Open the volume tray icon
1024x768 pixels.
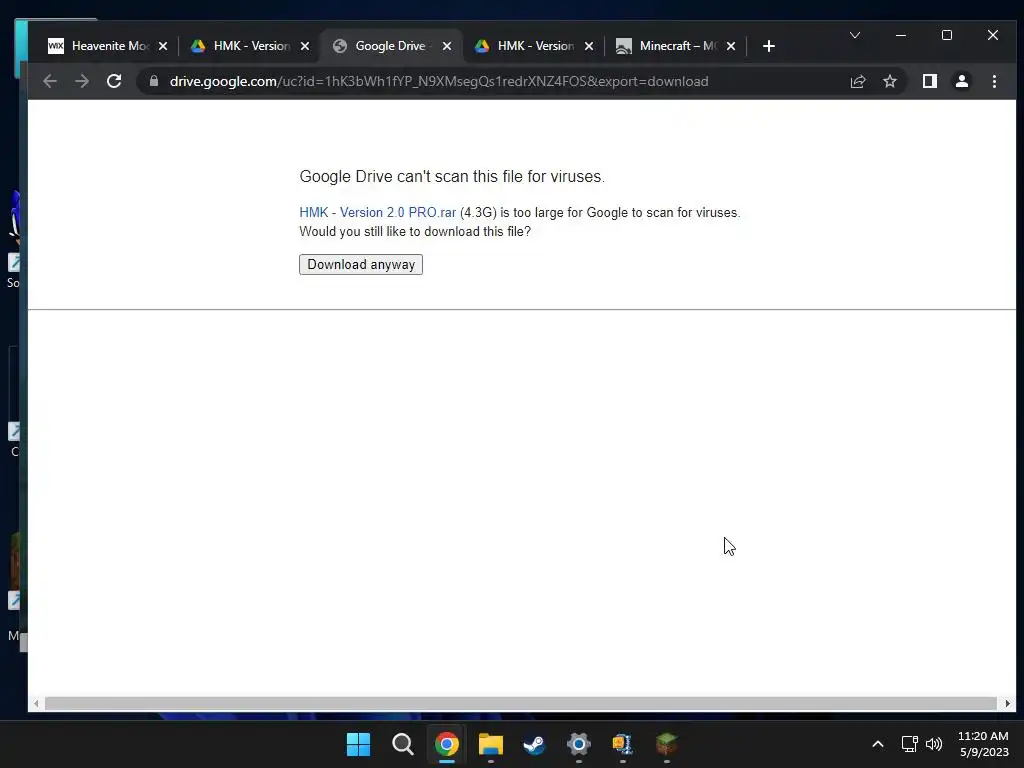935,744
